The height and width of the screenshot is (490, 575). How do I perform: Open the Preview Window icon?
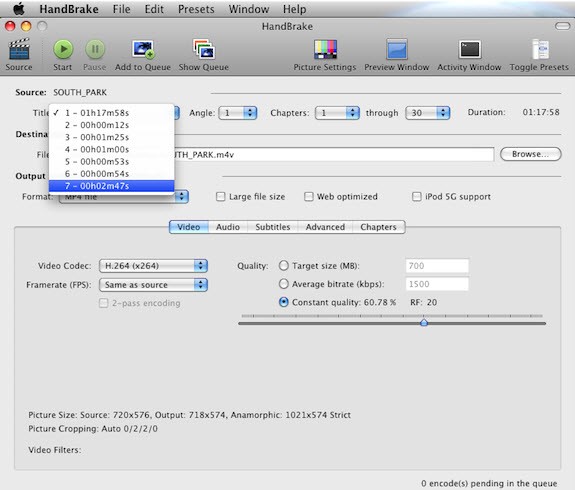pos(396,49)
